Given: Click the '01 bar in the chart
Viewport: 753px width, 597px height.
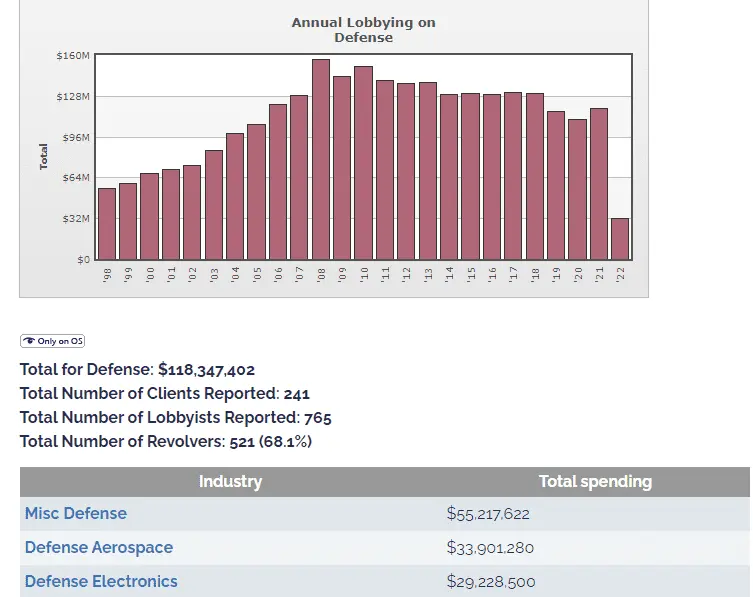Looking at the screenshot, I should tap(171, 214).
